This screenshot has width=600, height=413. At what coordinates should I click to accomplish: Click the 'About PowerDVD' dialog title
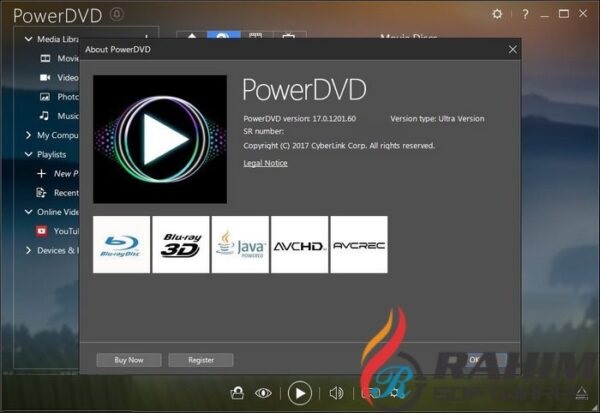pyautogui.click(x=118, y=49)
